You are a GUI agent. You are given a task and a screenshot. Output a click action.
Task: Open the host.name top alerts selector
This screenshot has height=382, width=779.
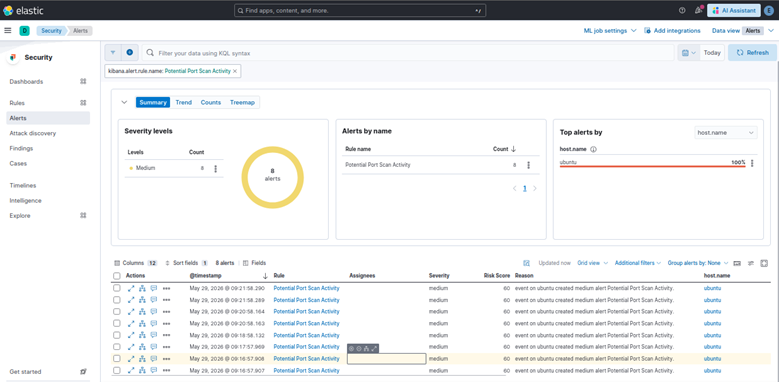(x=725, y=133)
